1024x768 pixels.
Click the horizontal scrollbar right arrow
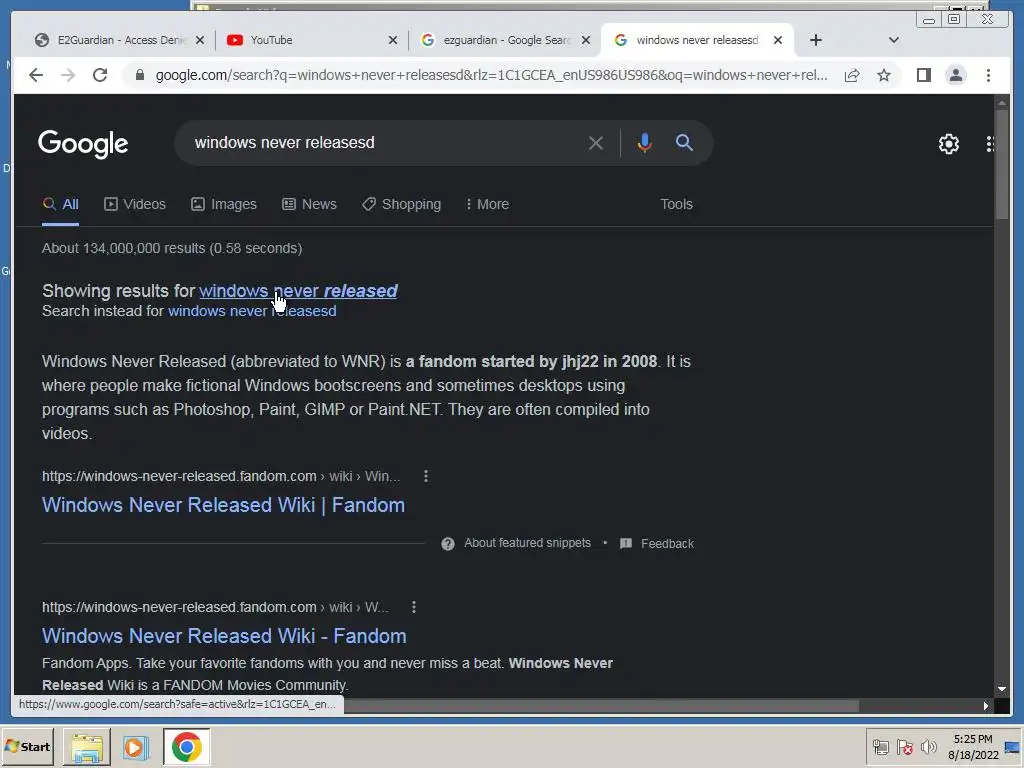tap(985, 705)
